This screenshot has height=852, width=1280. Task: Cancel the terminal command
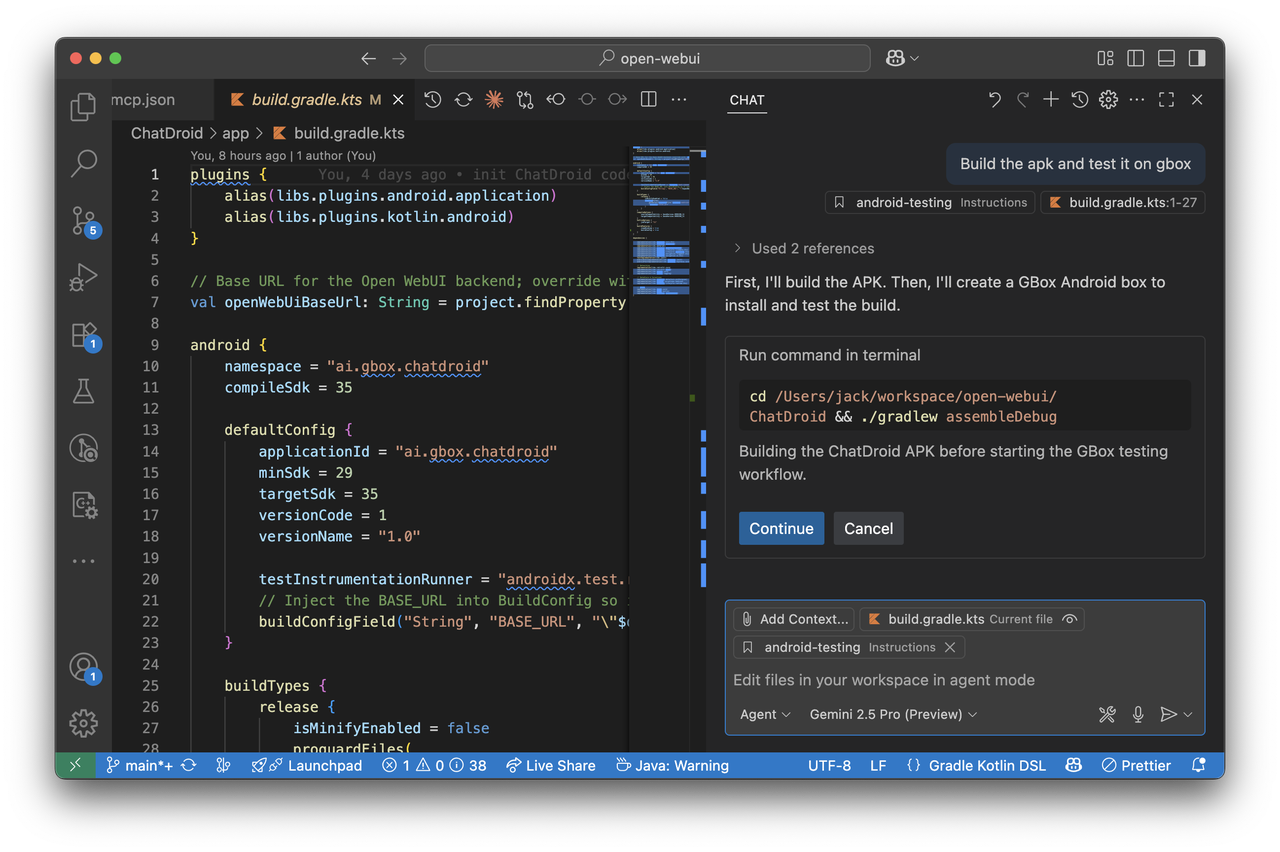pos(868,528)
